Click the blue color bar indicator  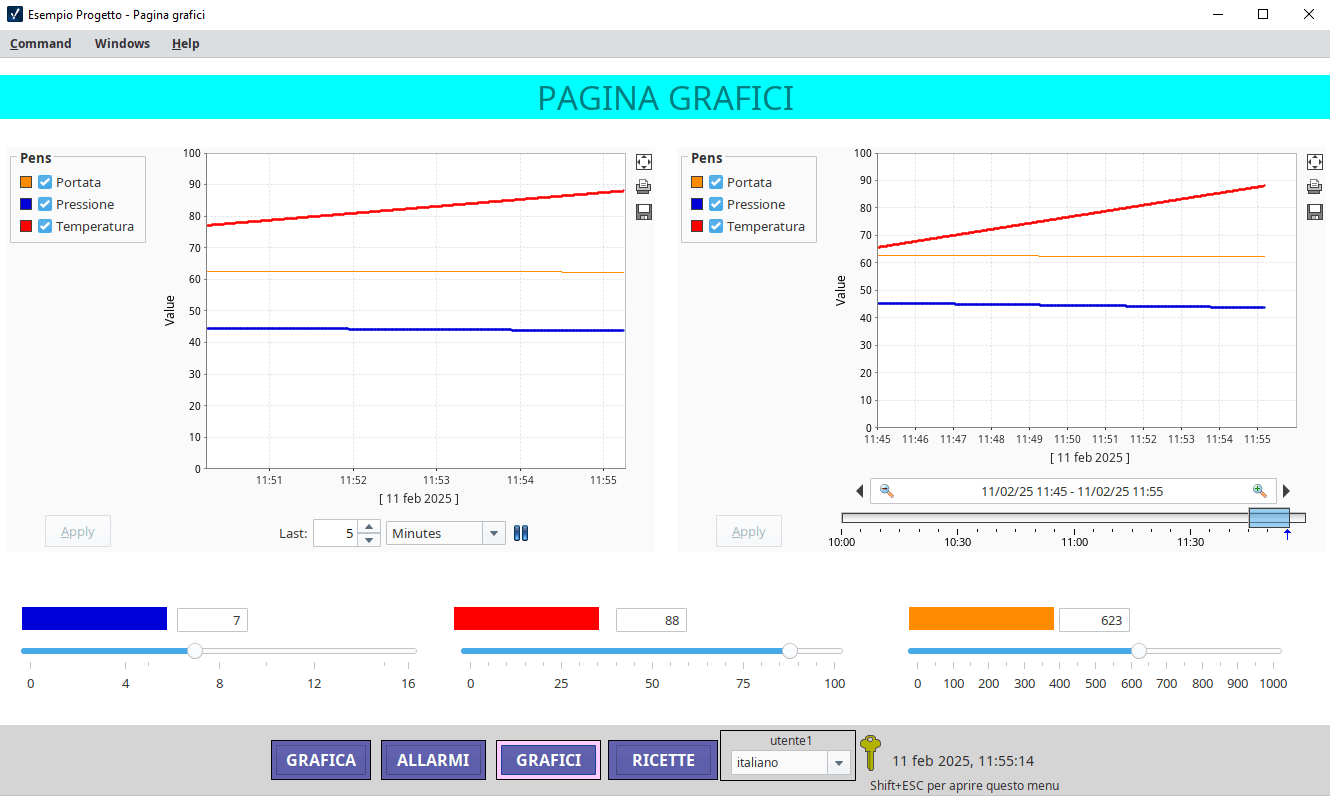pos(94,618)
